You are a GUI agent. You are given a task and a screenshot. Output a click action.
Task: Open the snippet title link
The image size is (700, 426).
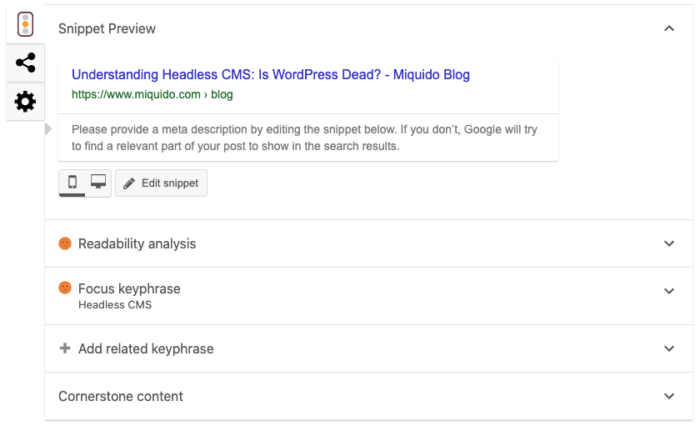pyautogui.click(x=271, y=75)
